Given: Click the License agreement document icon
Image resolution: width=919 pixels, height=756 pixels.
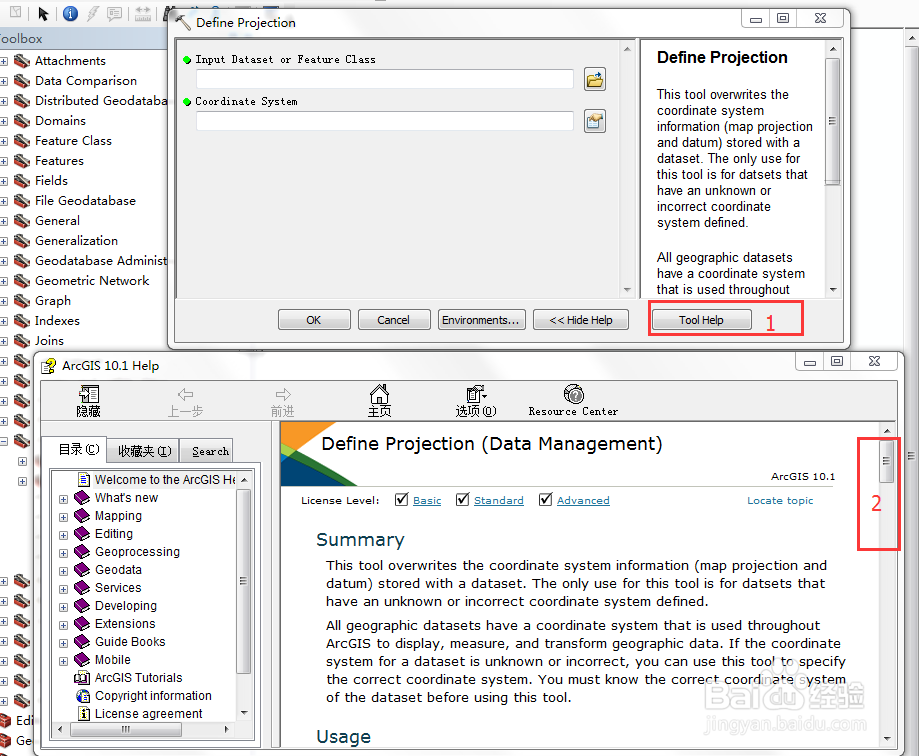Looking at the screenshot, I should point(84,714).
